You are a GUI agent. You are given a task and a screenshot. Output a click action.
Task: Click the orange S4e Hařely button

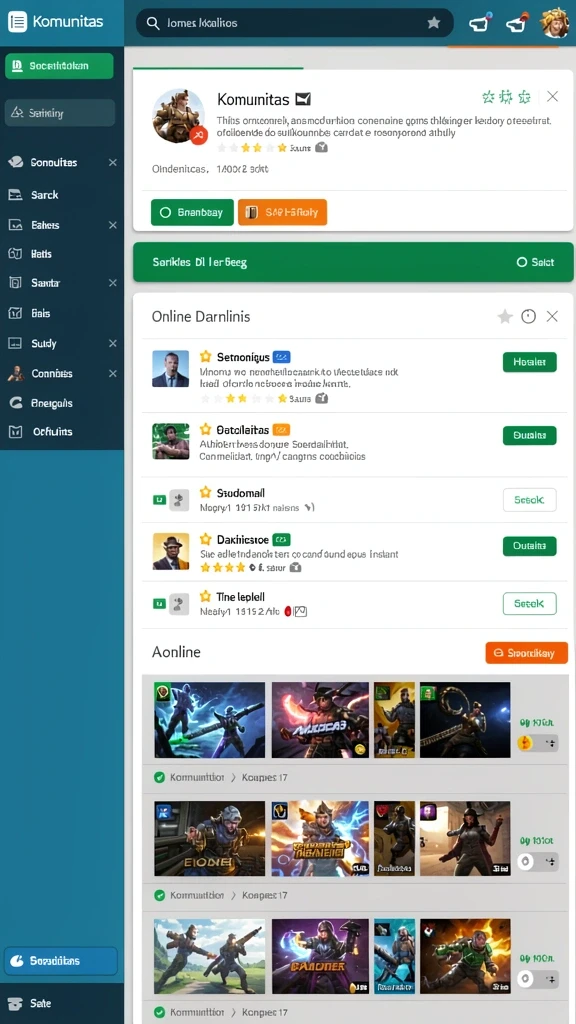(282, 212)
